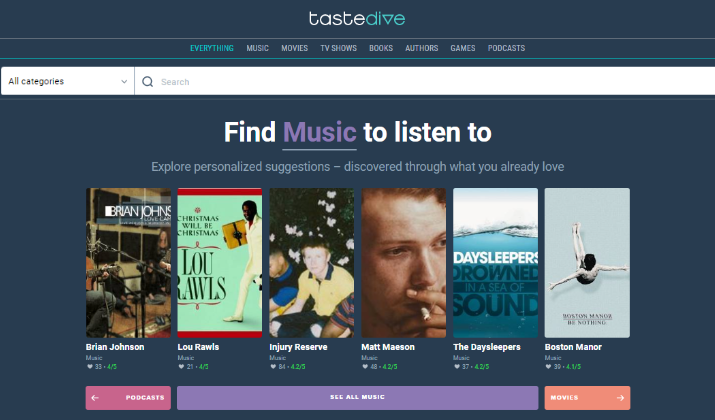Screen dimensions: 715x420
Task: Click the 4/5 rating under Brian Johnson
Action: (x=112, y=367)
